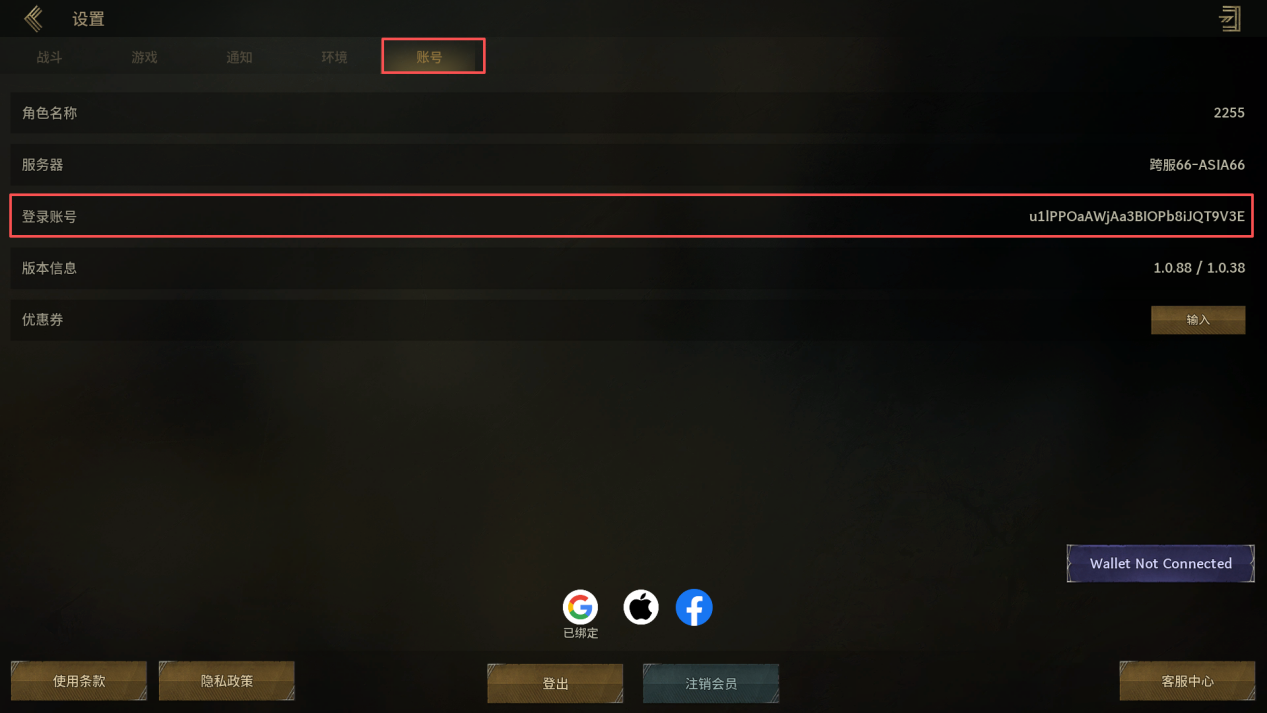
Task: Click the 角色名称 row
Action: [632, 113]
